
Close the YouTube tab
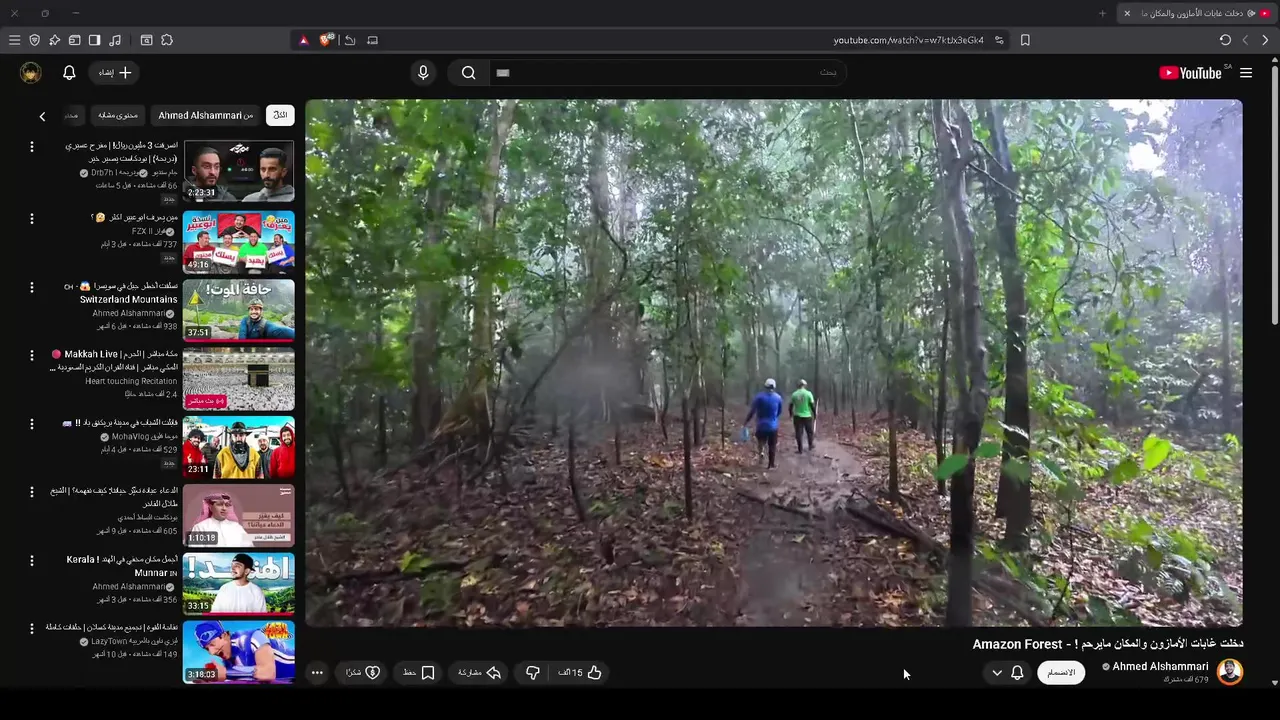point(1127,13)
